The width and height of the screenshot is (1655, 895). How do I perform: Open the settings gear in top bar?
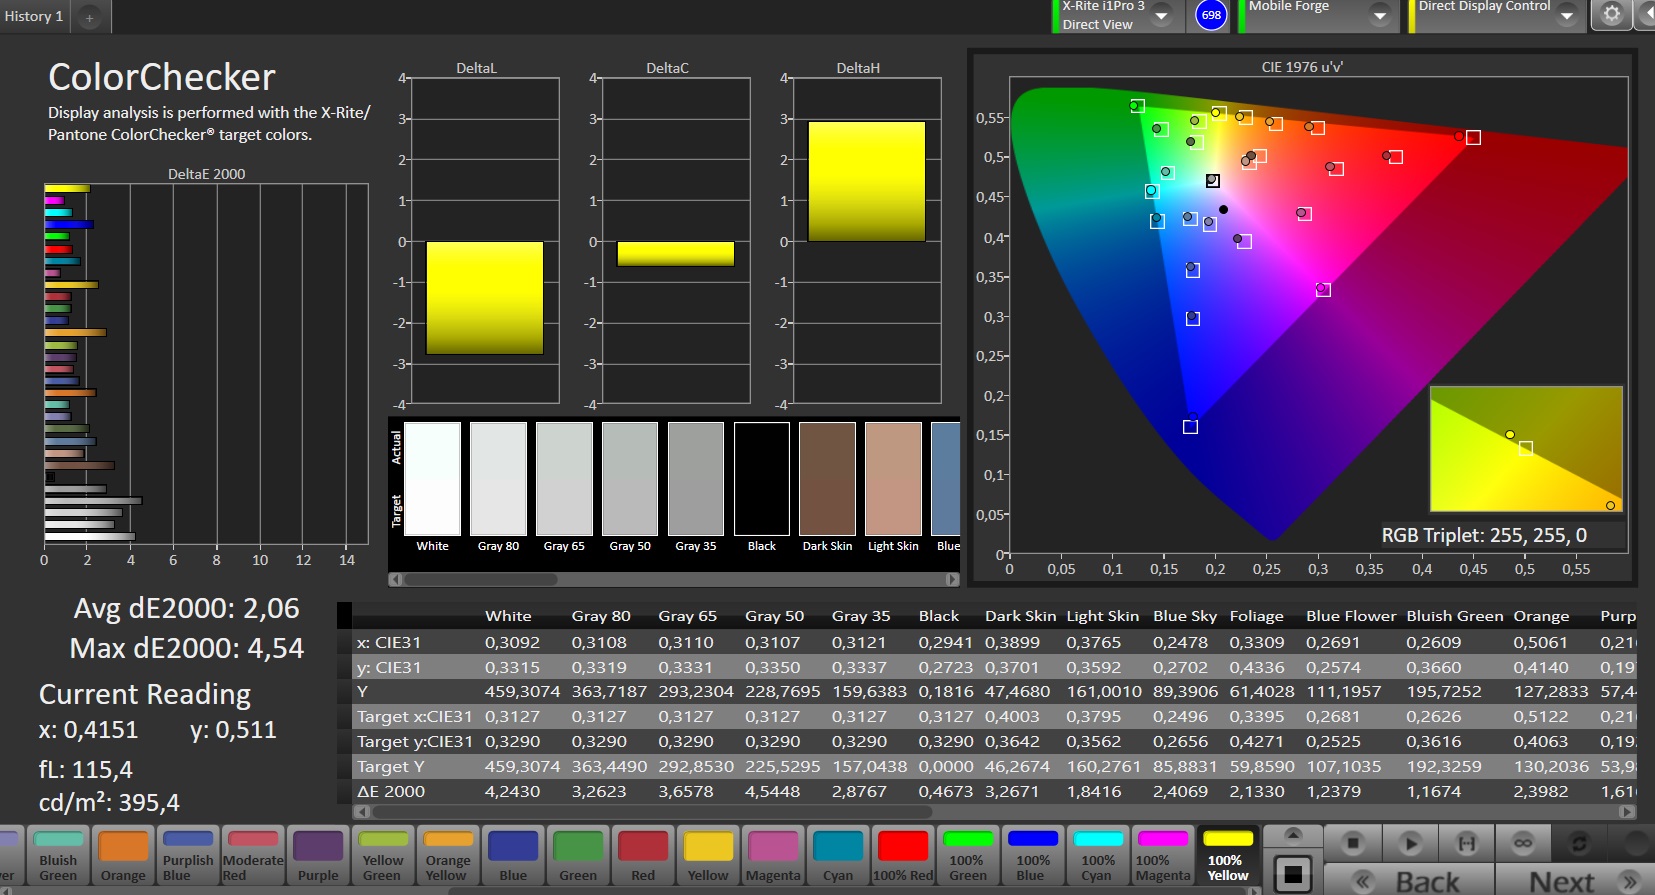pyautogui.click(x=1611, y=15)
